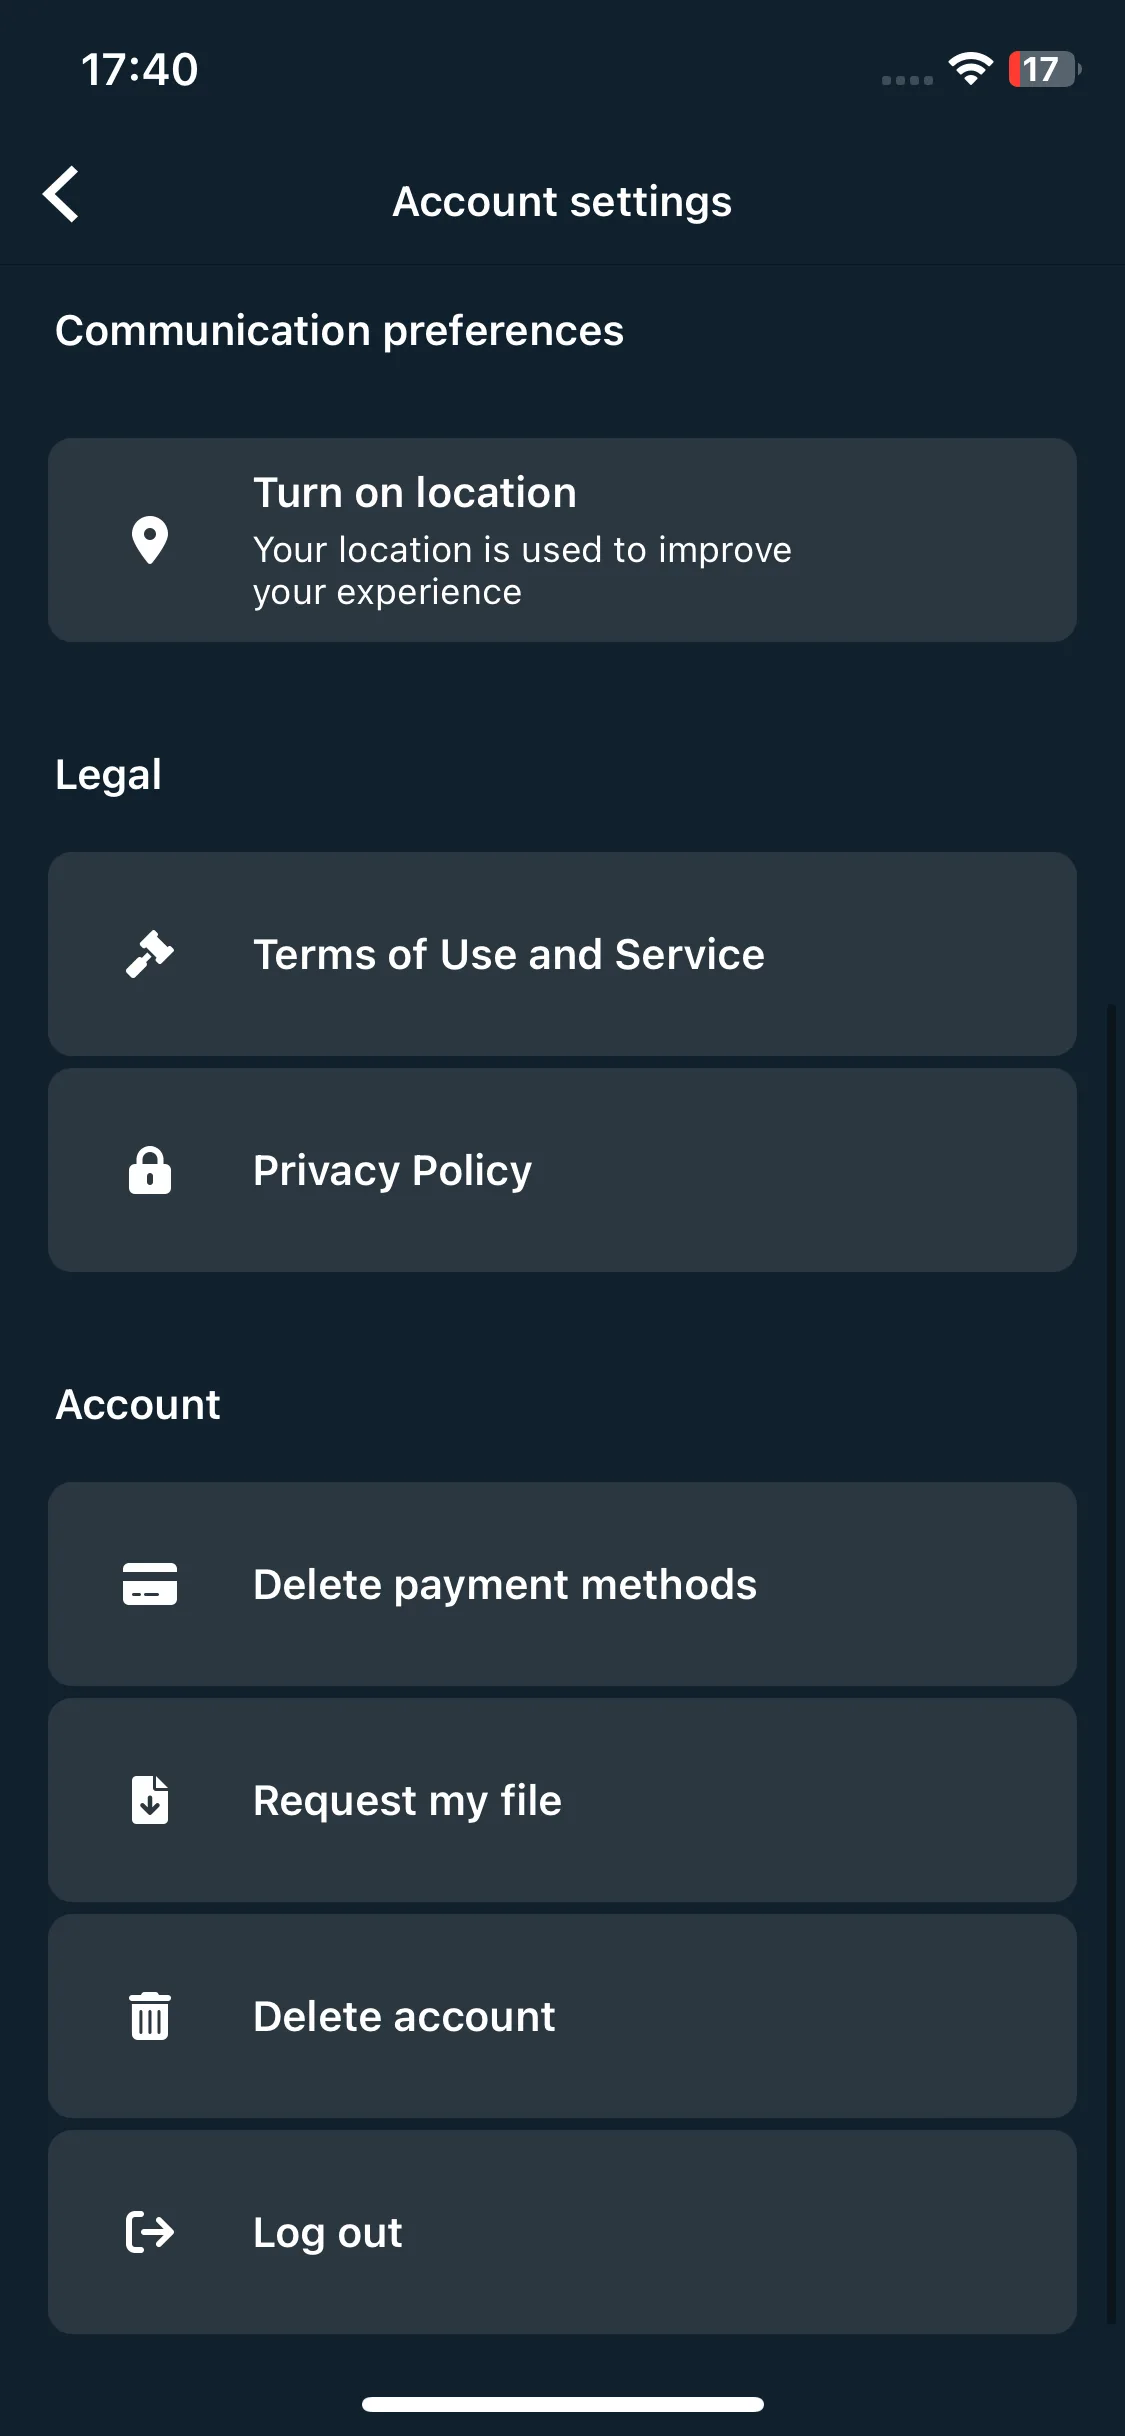Tap the home indicator bar at bottom
The height and width of the screenshot is (2436, 1125).
coord(563,2404)
